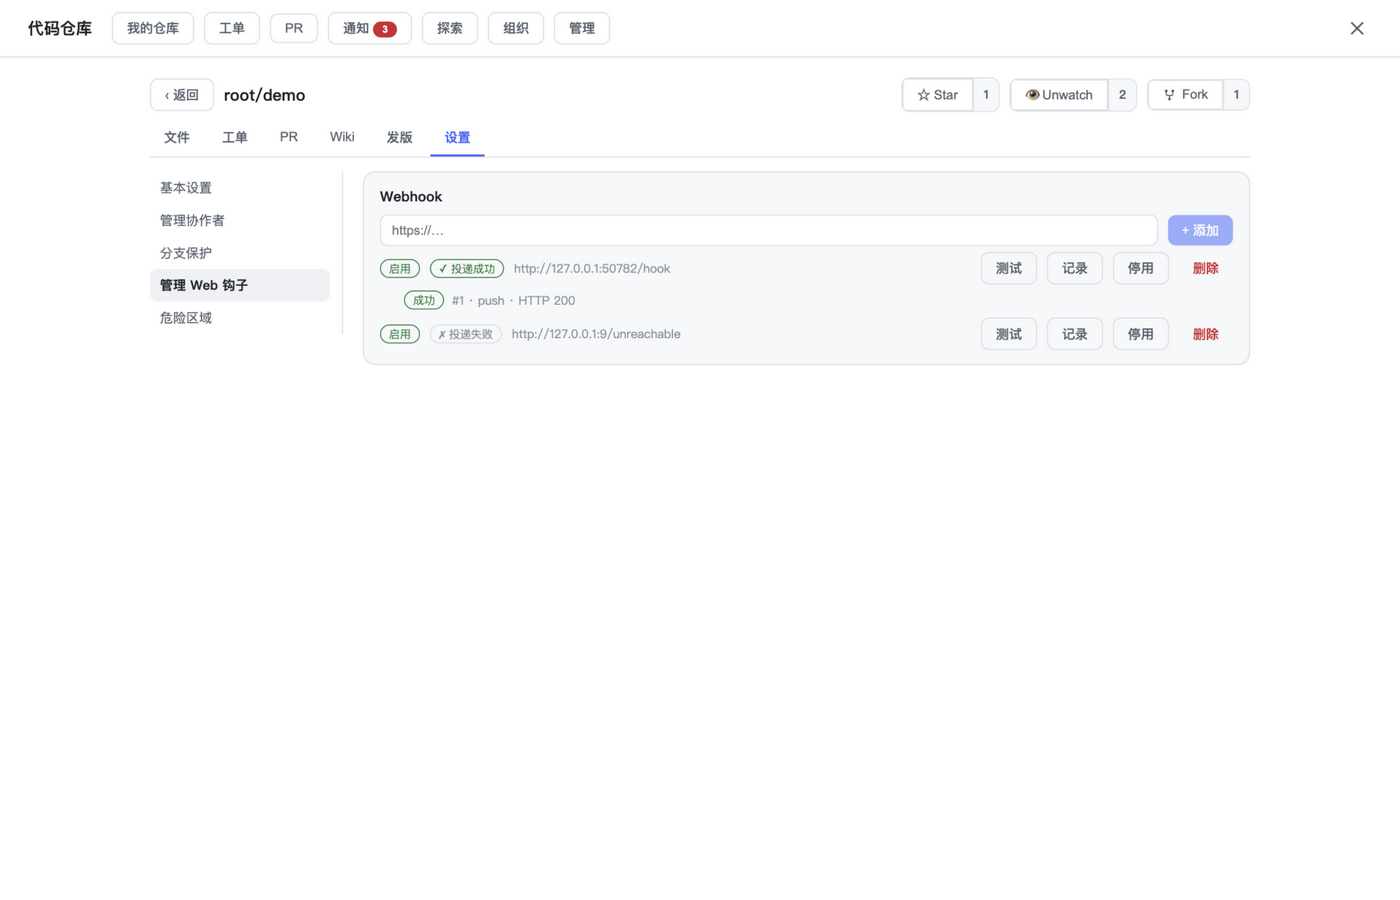Select 管理 Web 钩子 in sidebar
Image resolution: width=1400 pixels, height=900 pixels.
240,285
